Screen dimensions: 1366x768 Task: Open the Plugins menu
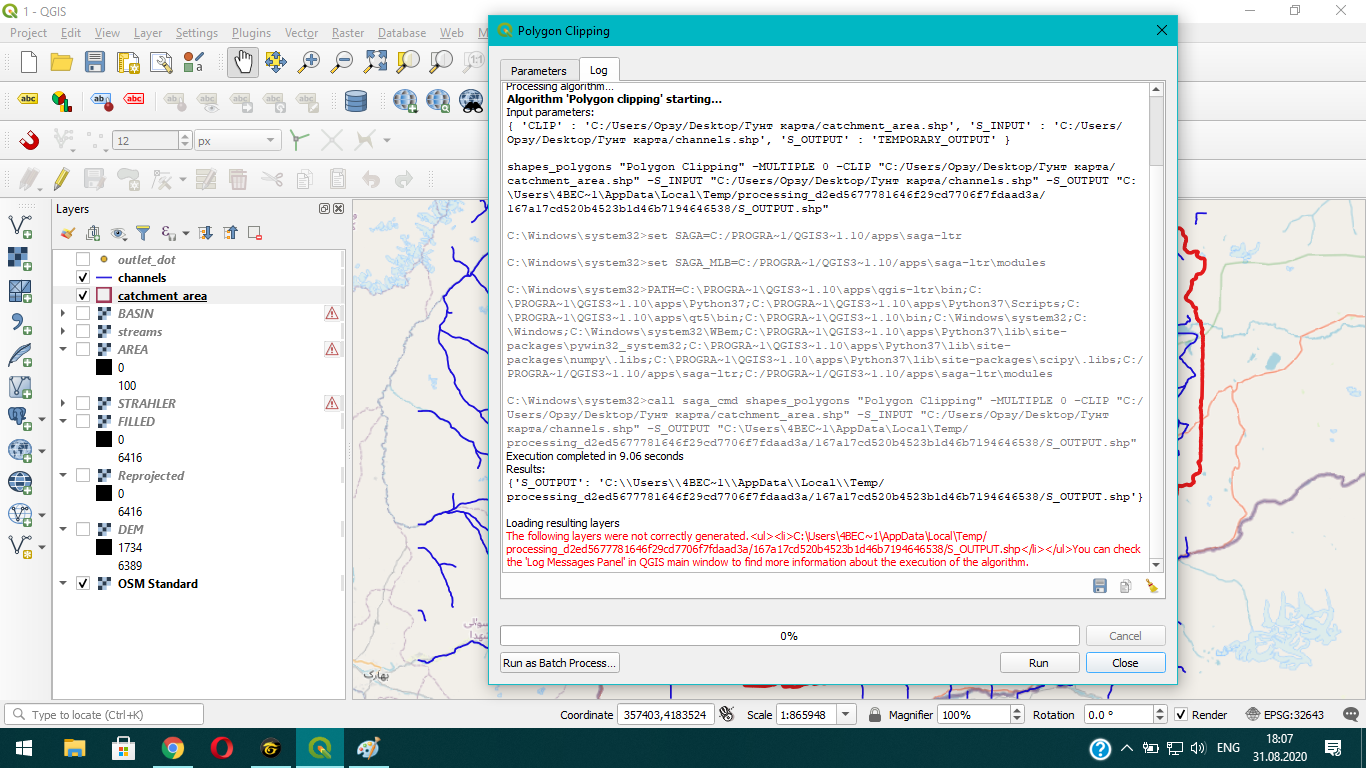pyautogui.click(x=251, y=33)
